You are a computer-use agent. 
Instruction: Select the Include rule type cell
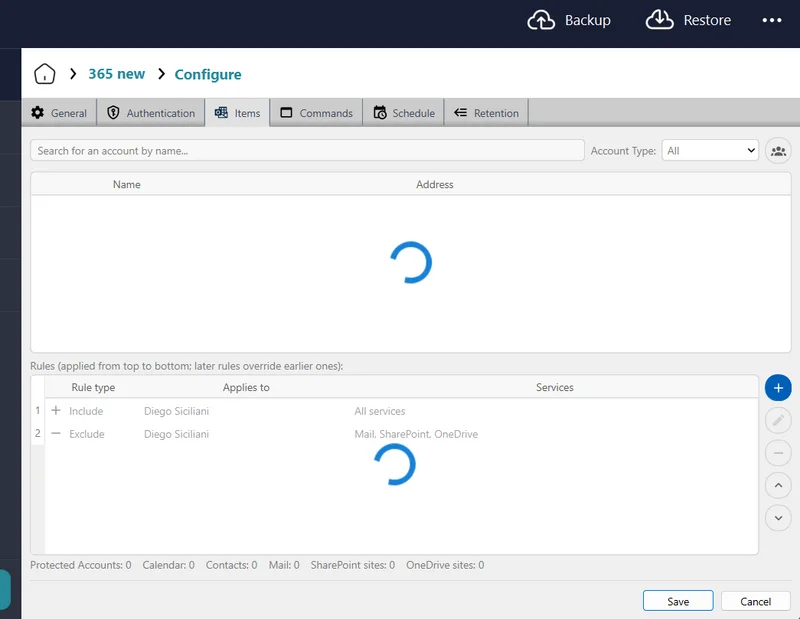[86, 411]
